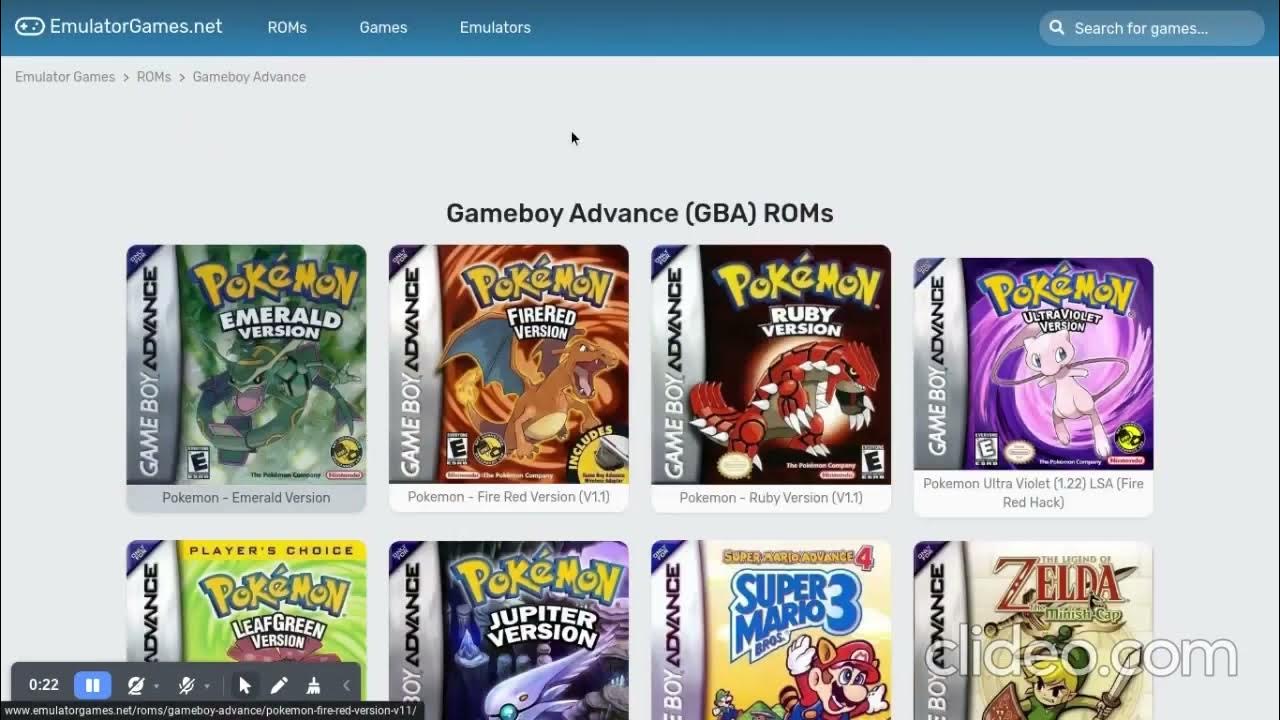Viewport: 1280px width, 720px height.
Task: Pause the screen recording
Action: point(92,685)
